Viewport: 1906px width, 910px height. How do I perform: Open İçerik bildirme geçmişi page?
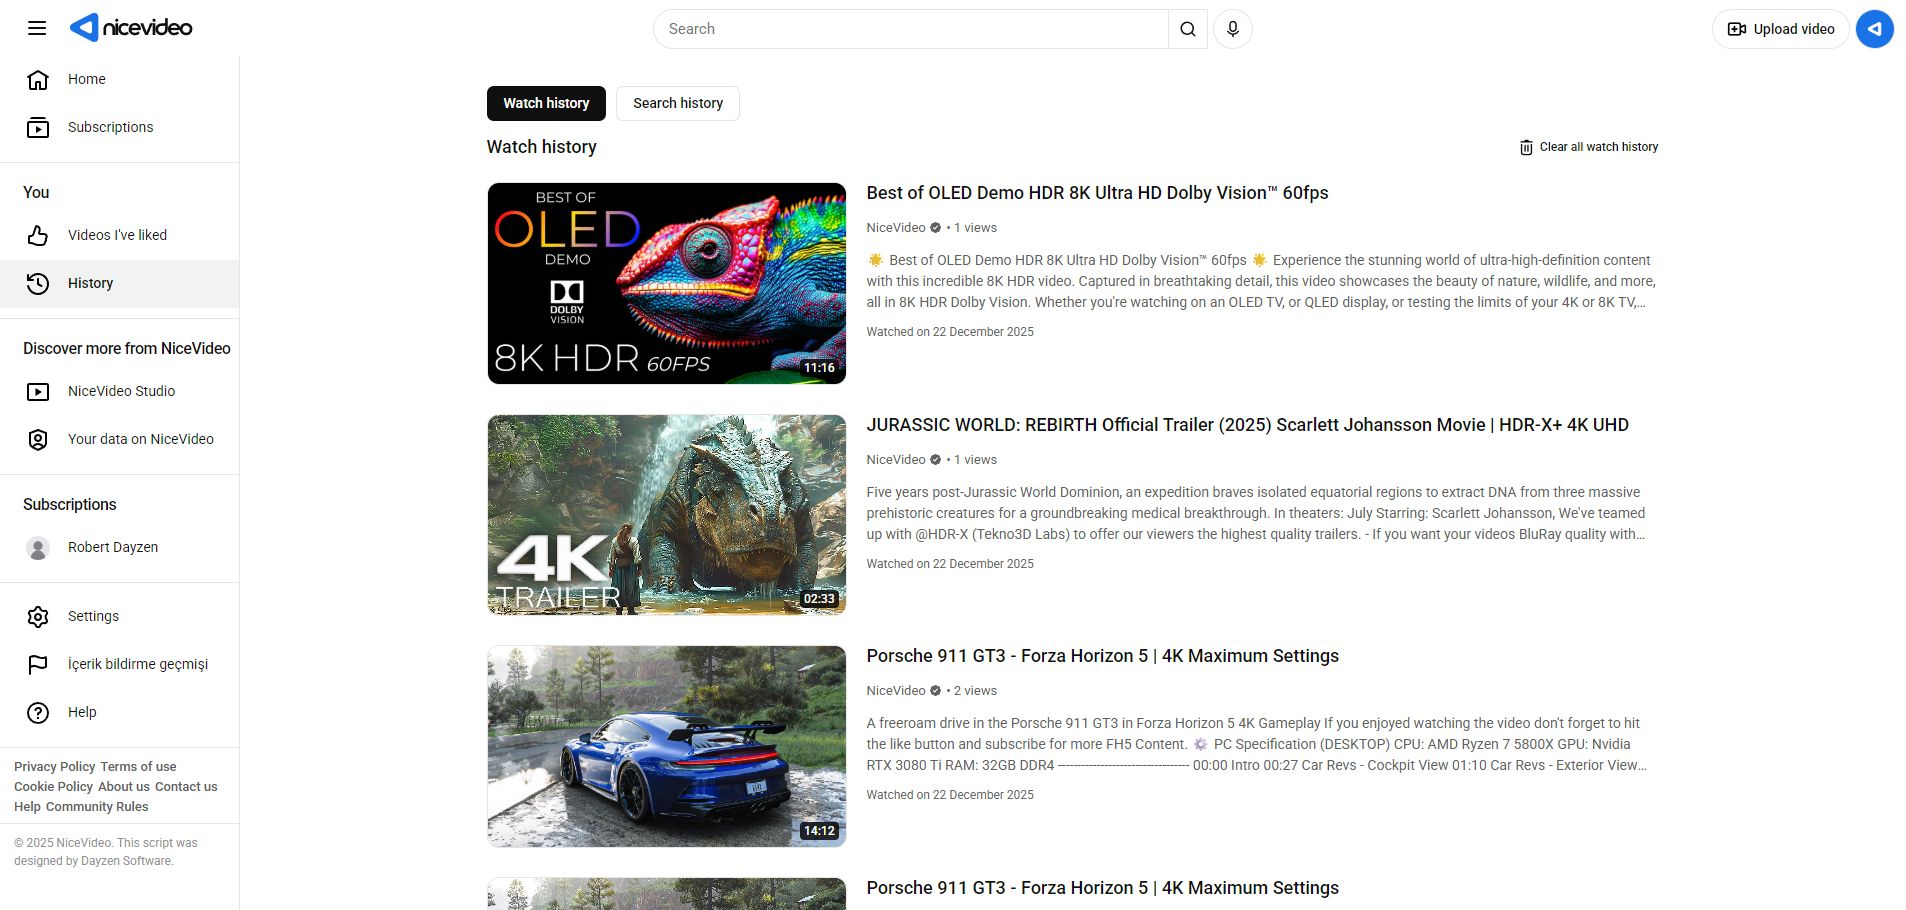coord(120,665)
